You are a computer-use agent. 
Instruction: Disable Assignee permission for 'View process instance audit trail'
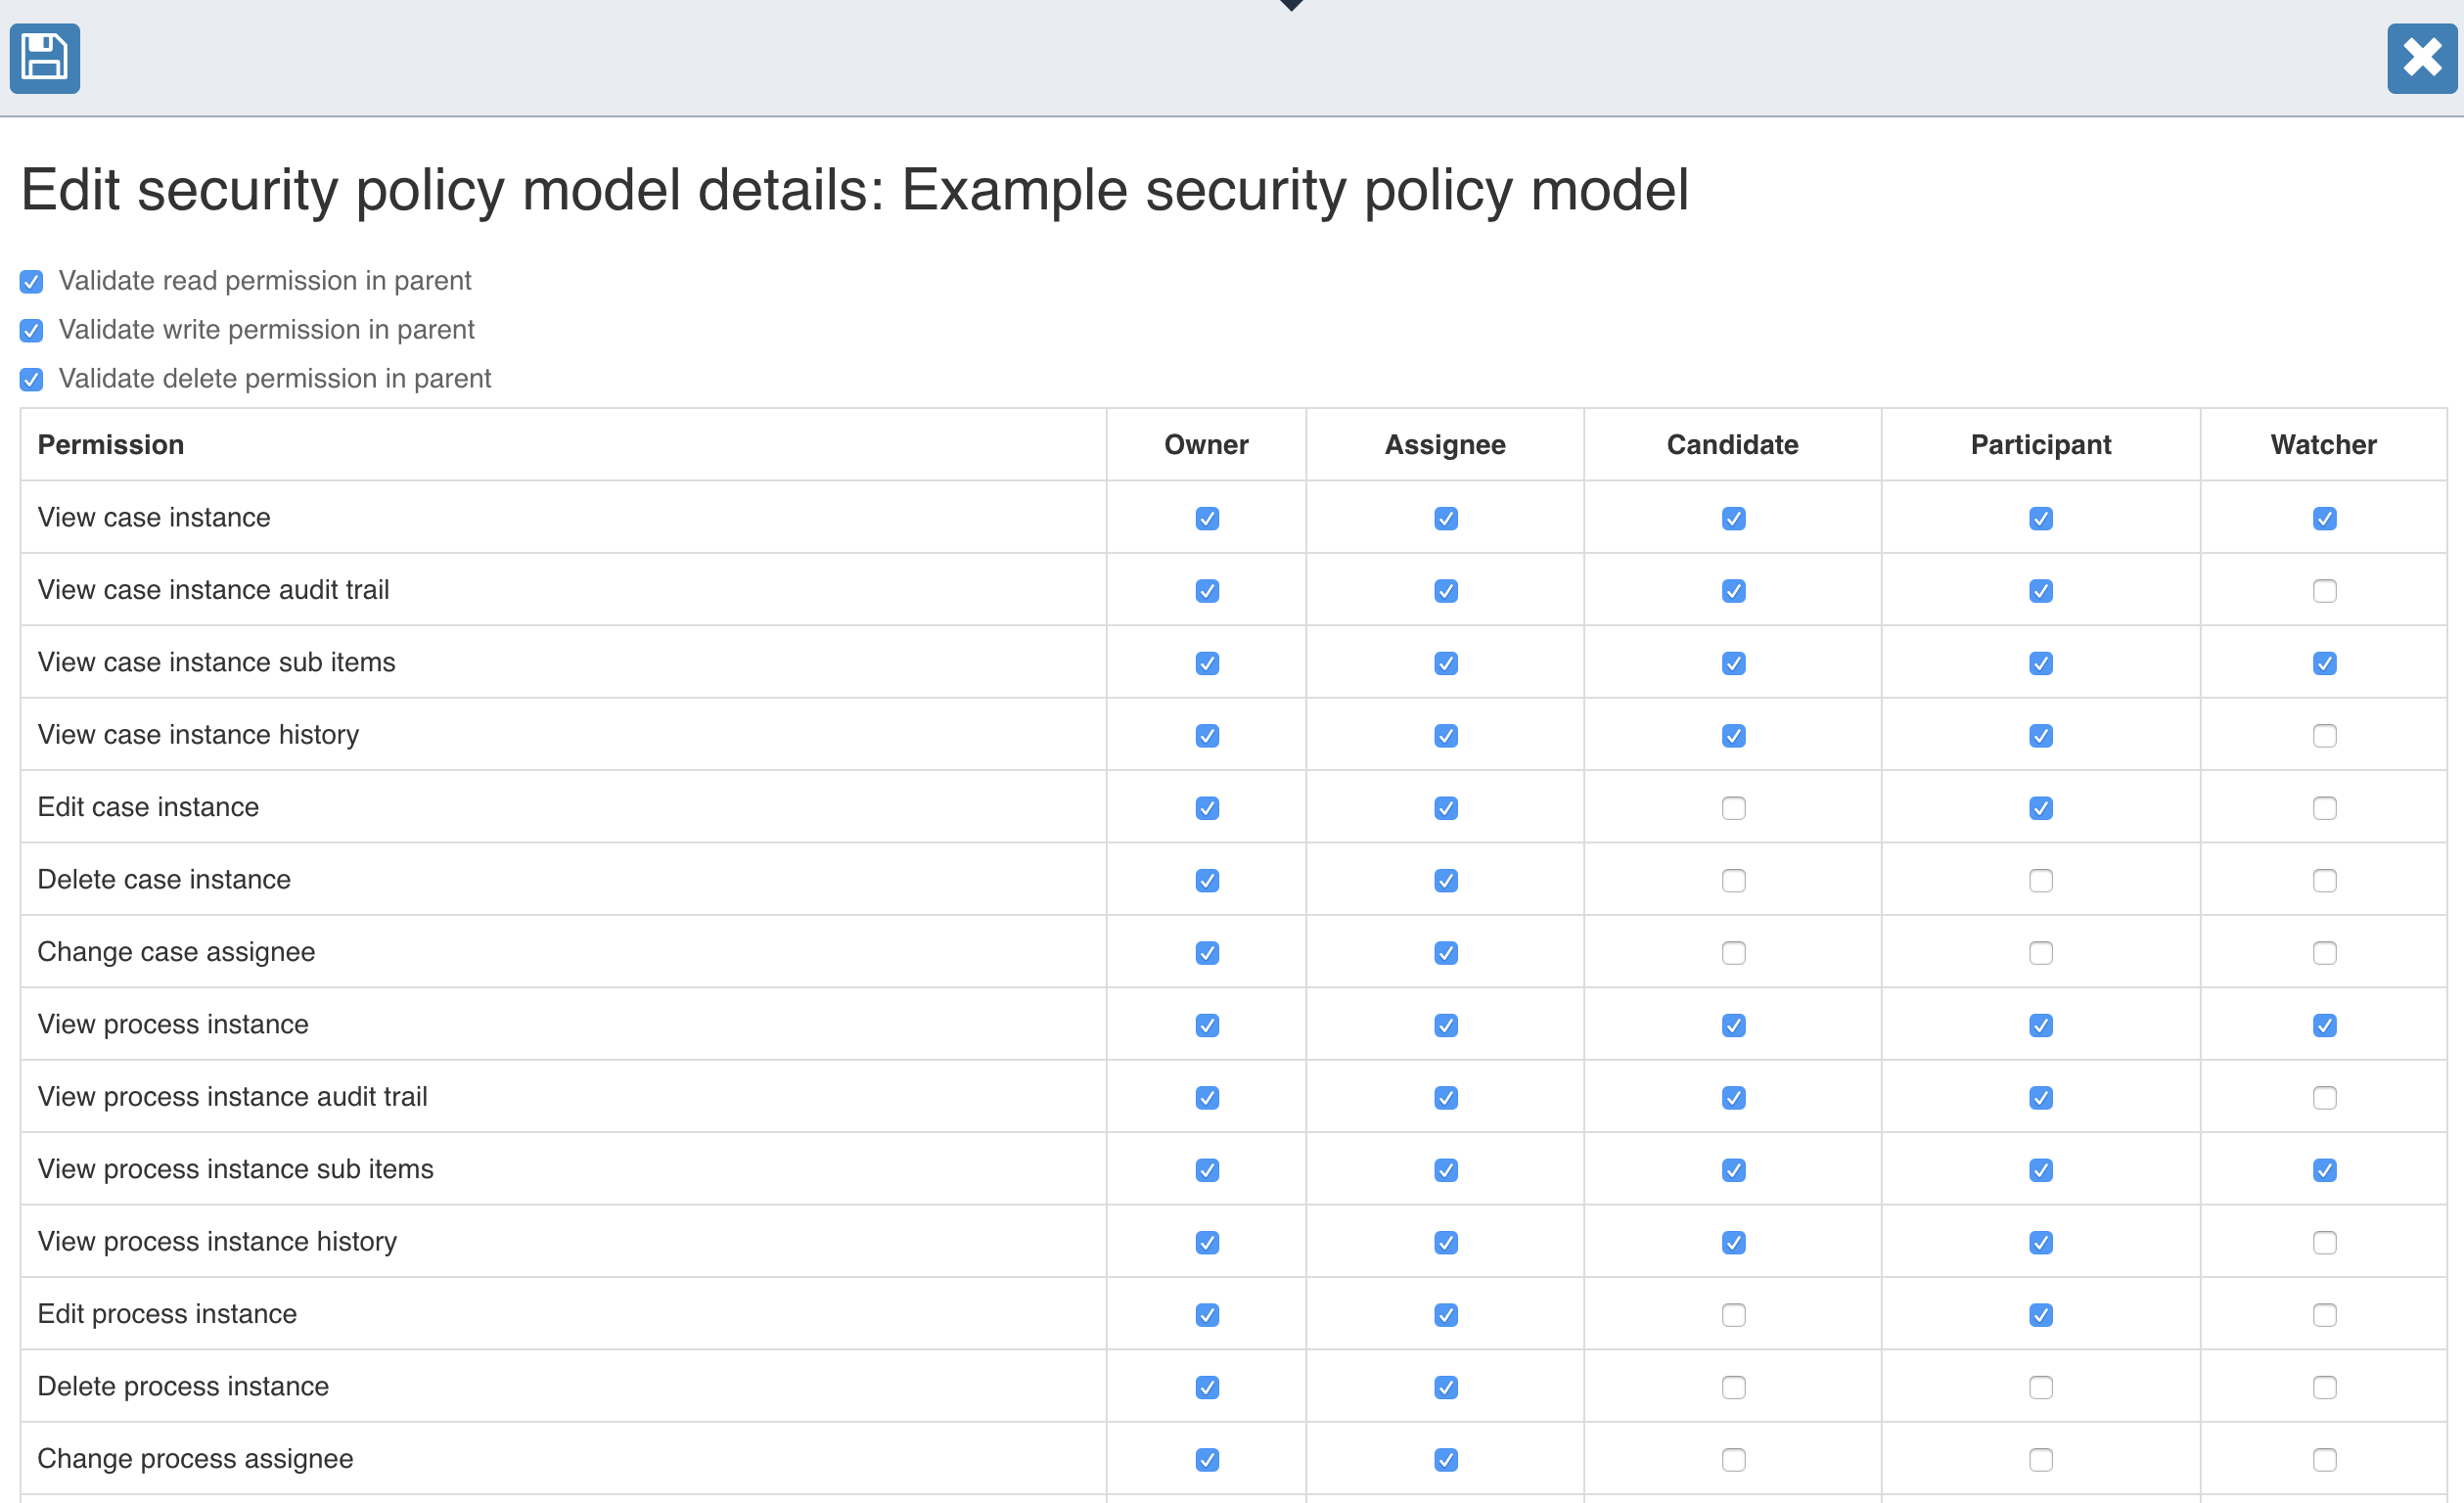[x=1445, y=1097]
